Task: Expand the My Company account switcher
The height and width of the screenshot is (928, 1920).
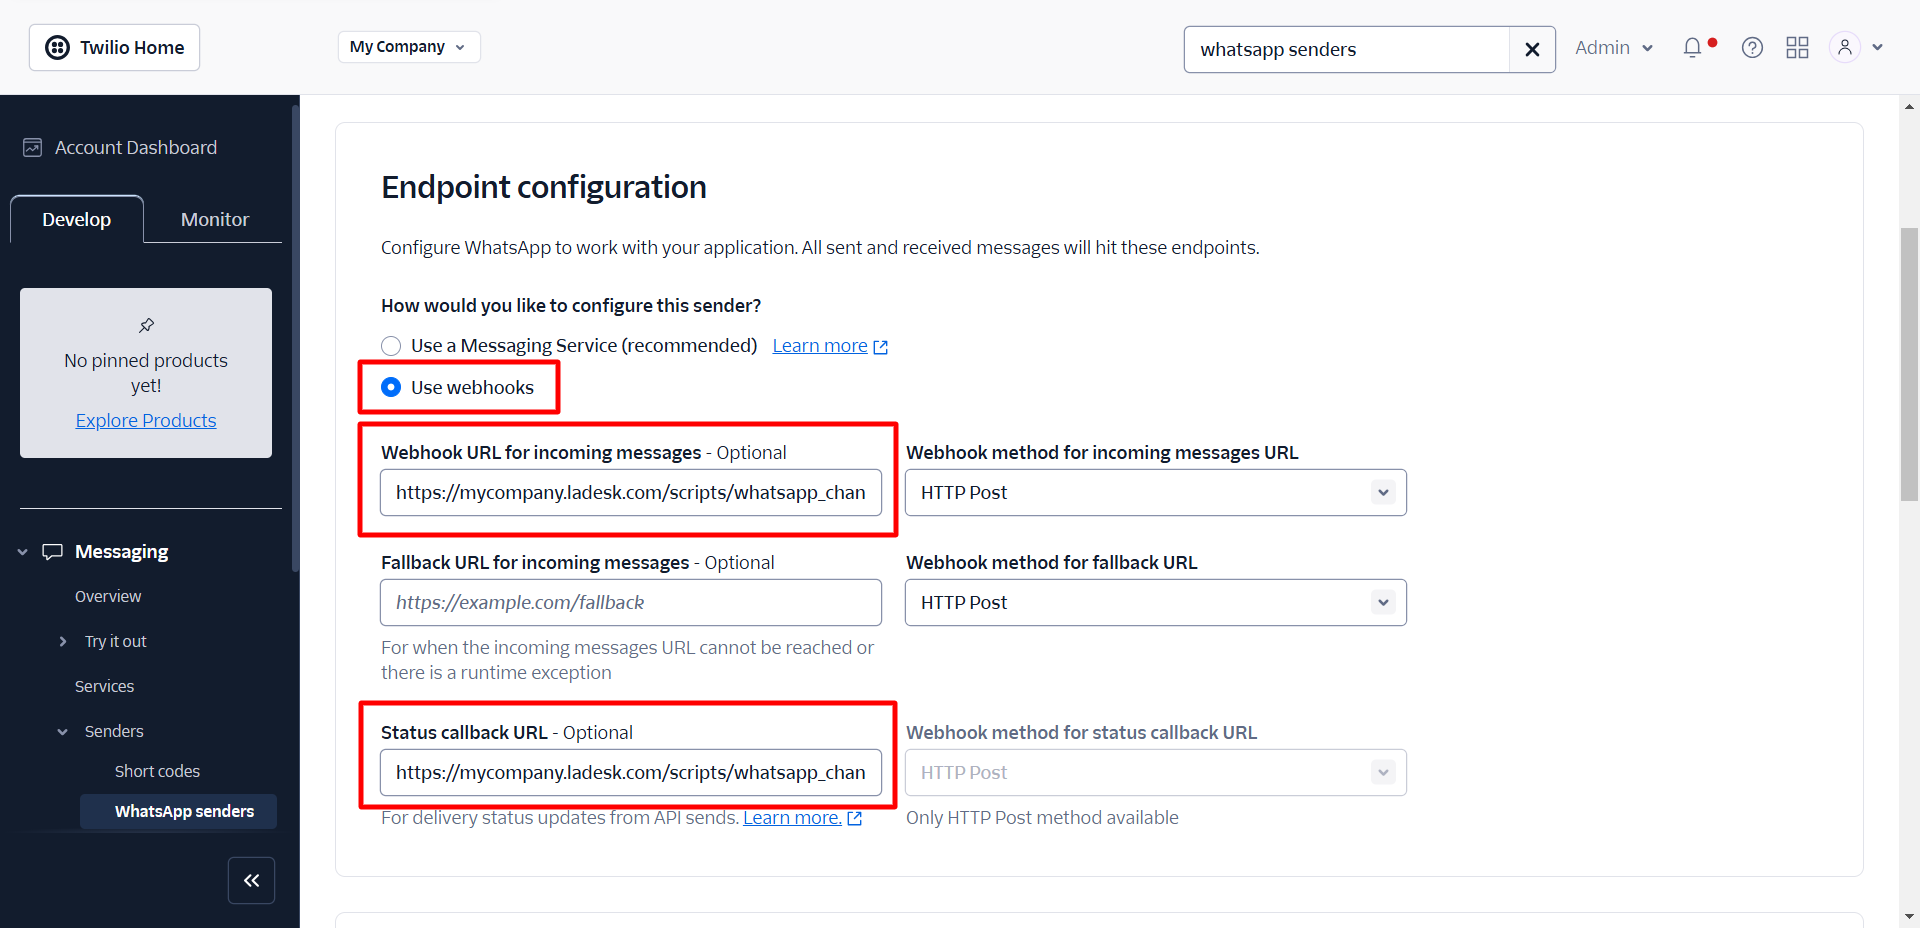Action: pos(408,47)
